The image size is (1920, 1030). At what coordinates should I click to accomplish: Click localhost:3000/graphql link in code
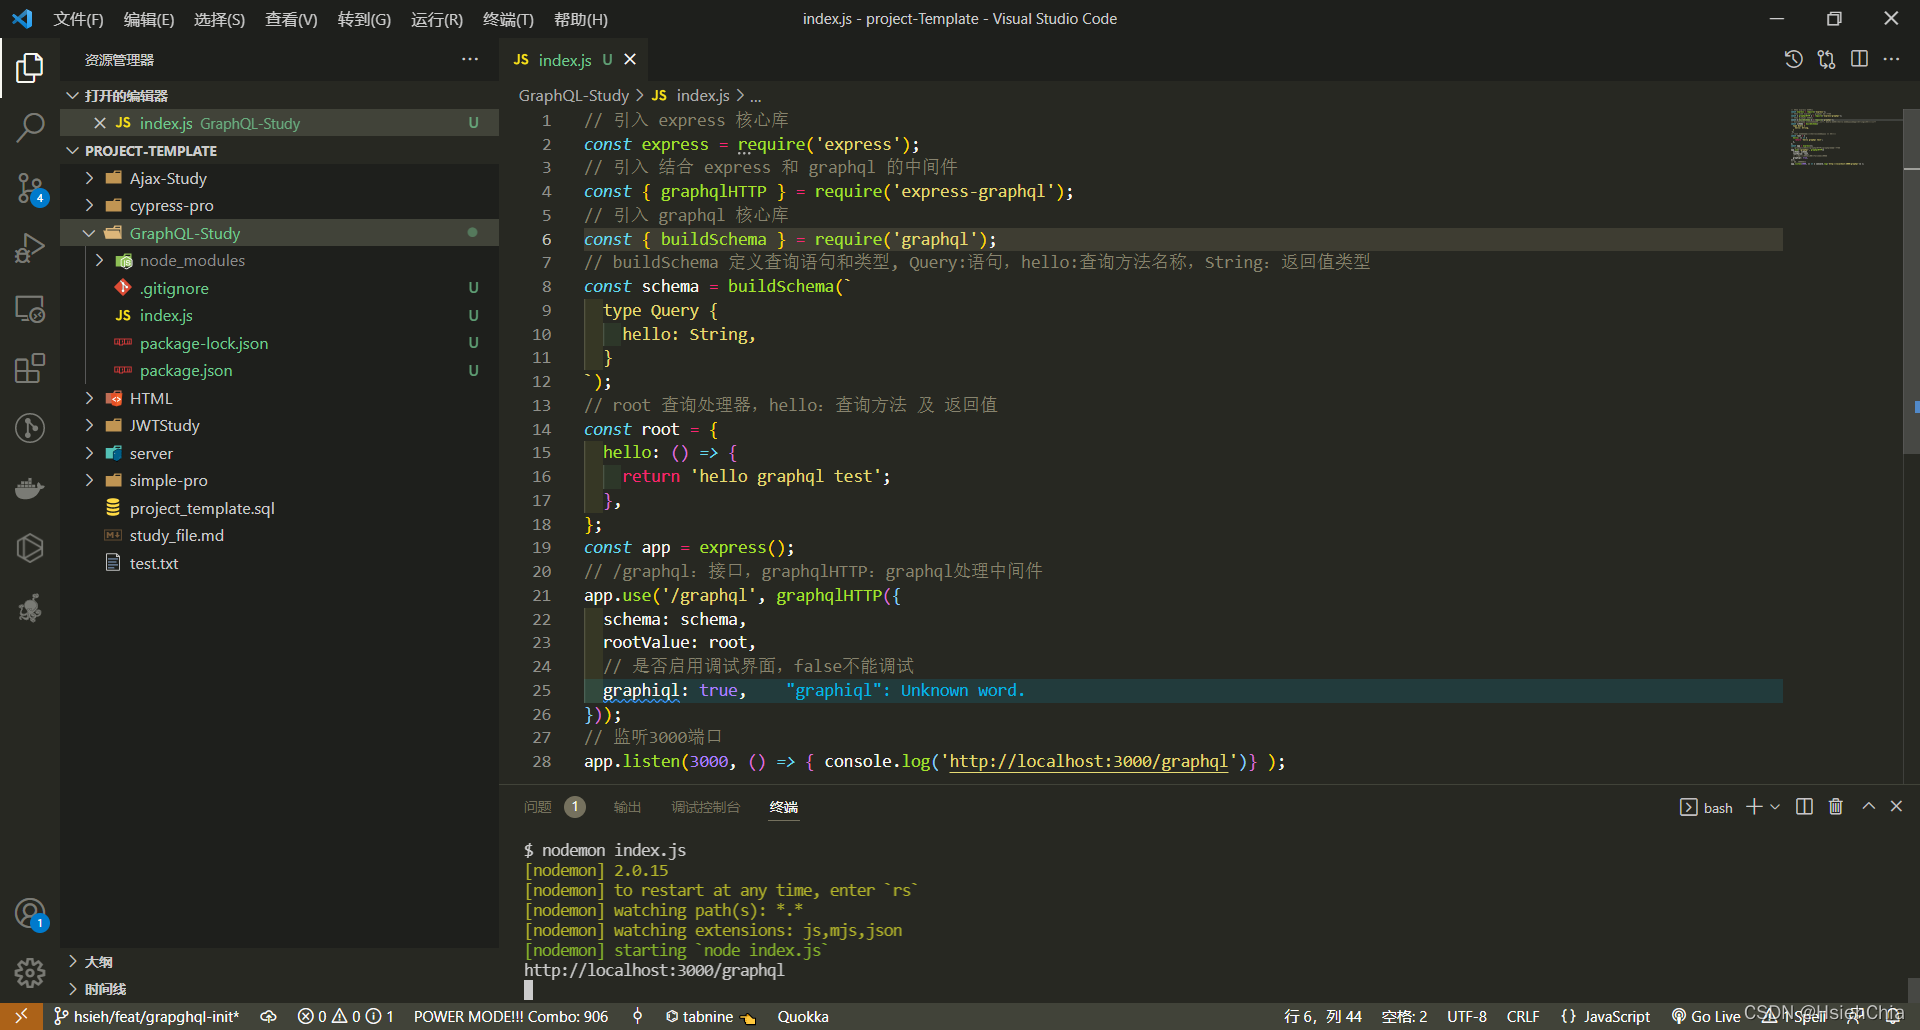click(x=1088, y=762)
